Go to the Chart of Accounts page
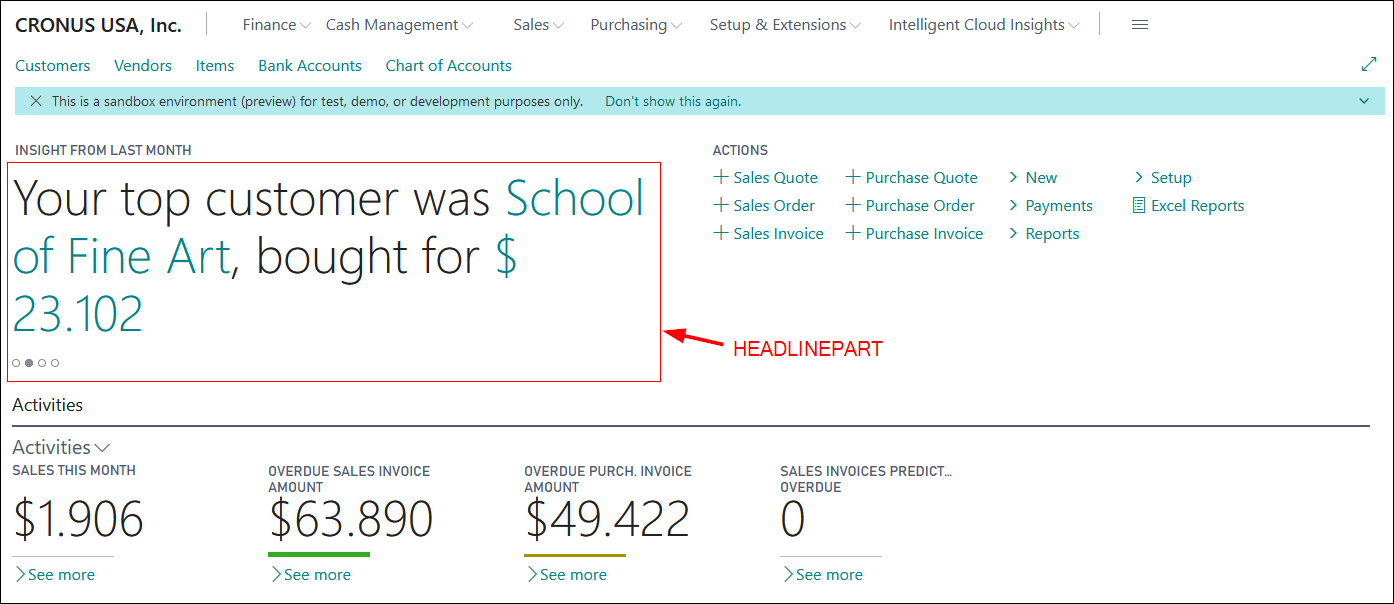The width and height of the screenshot is (1394, 604). [449, 65]
